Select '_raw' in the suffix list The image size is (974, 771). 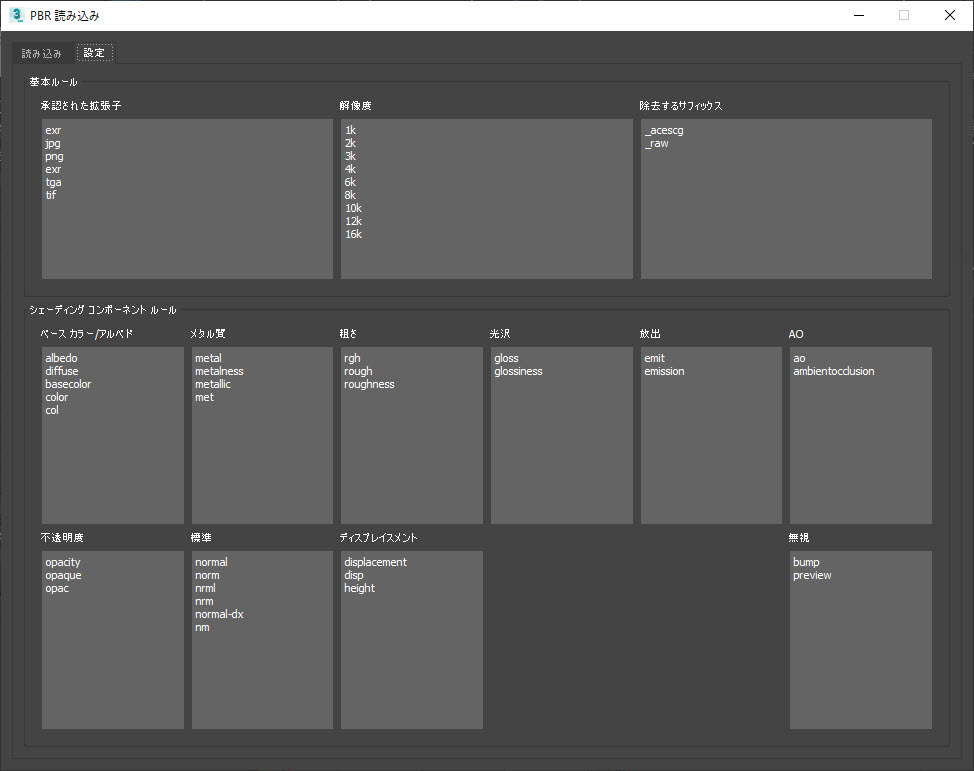click(657, 144)
